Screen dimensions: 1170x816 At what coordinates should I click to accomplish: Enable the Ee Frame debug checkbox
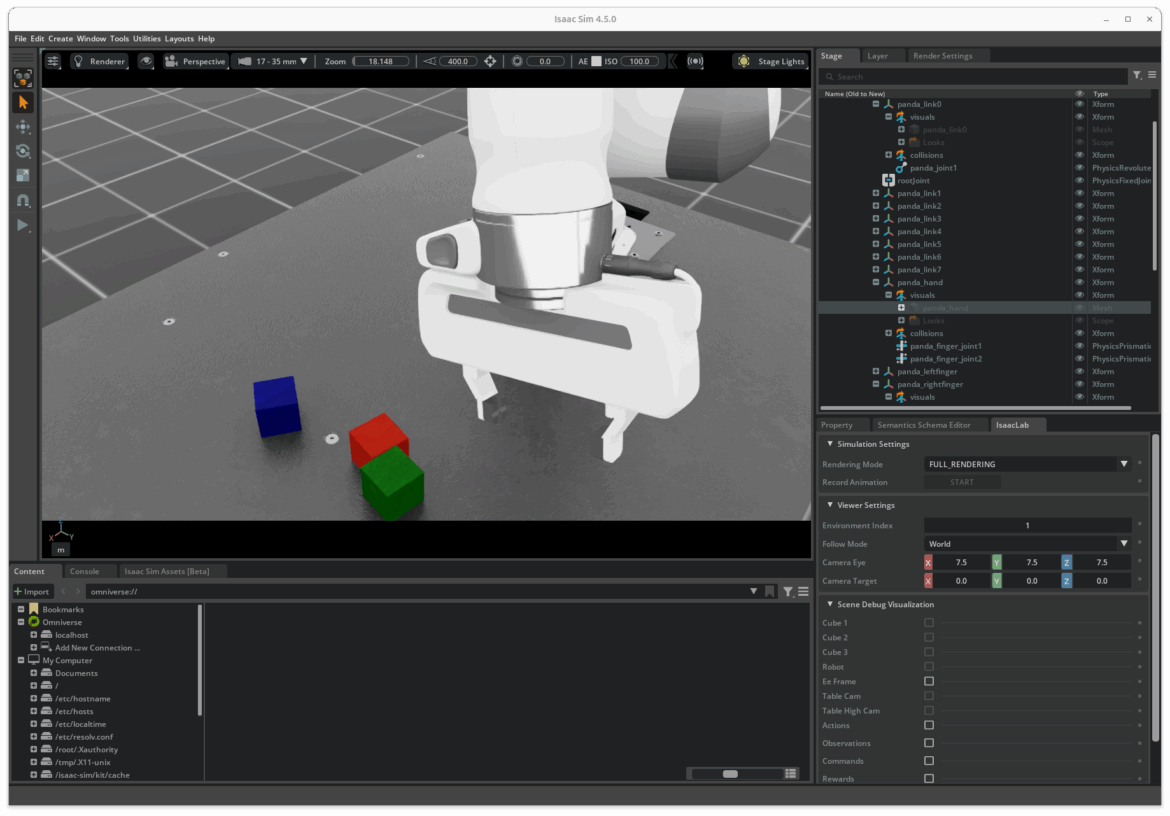coord(929,681)
